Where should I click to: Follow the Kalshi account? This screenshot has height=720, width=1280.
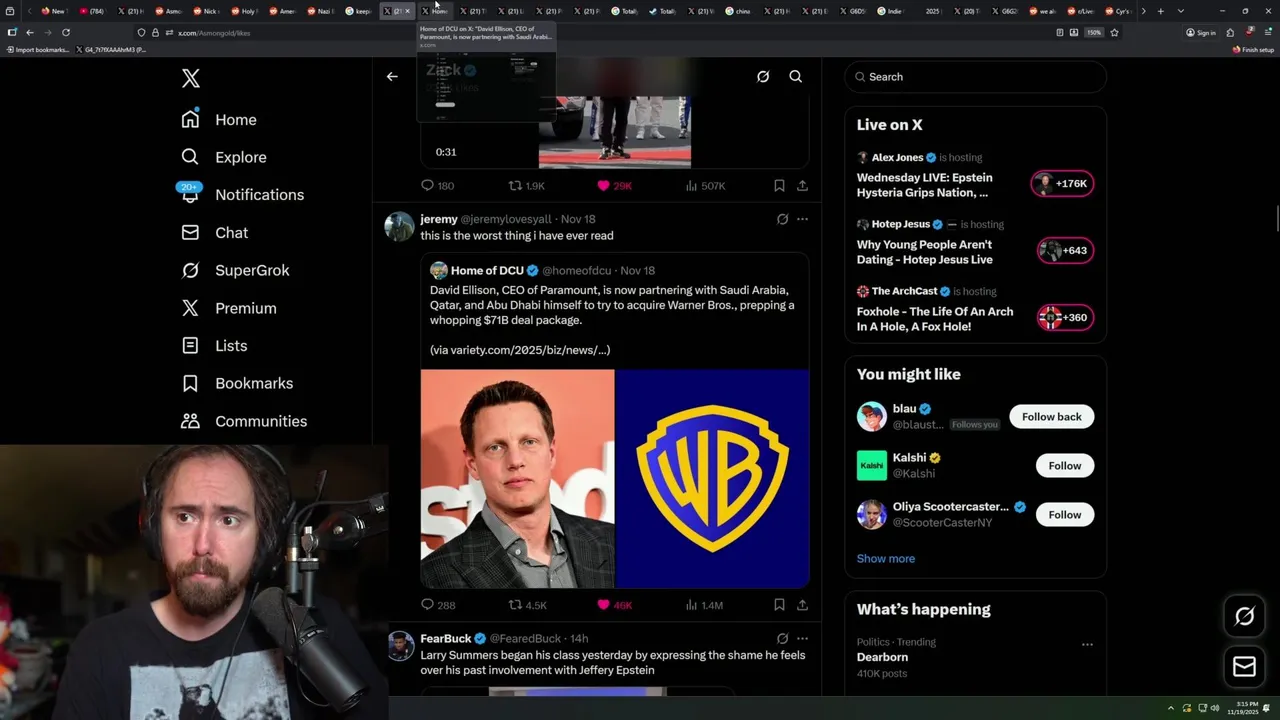click(1065, 466)
